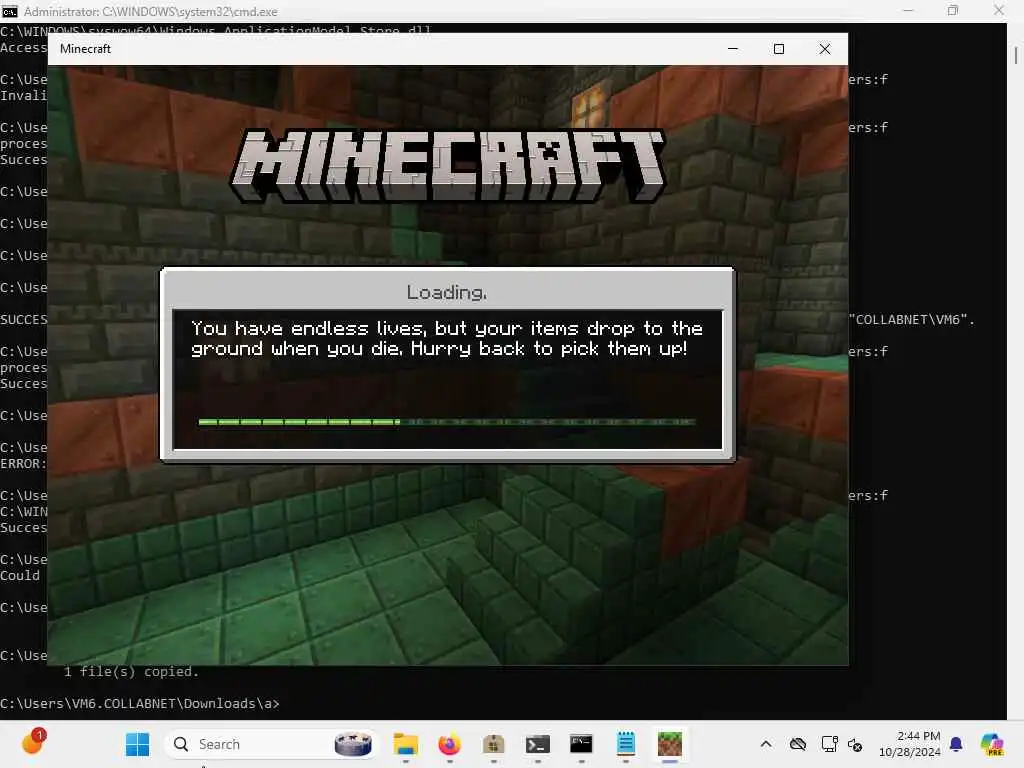The image size is (1024, 768).
Task: Restore down the cmd.exe window
Action: pos(953,10)
